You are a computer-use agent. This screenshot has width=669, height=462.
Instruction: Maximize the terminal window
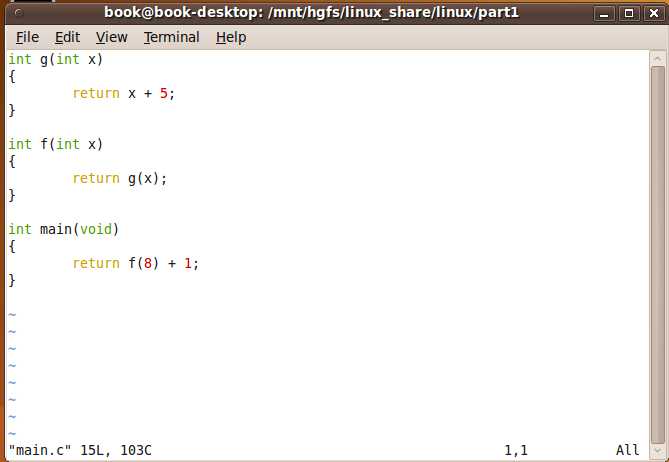629,14
